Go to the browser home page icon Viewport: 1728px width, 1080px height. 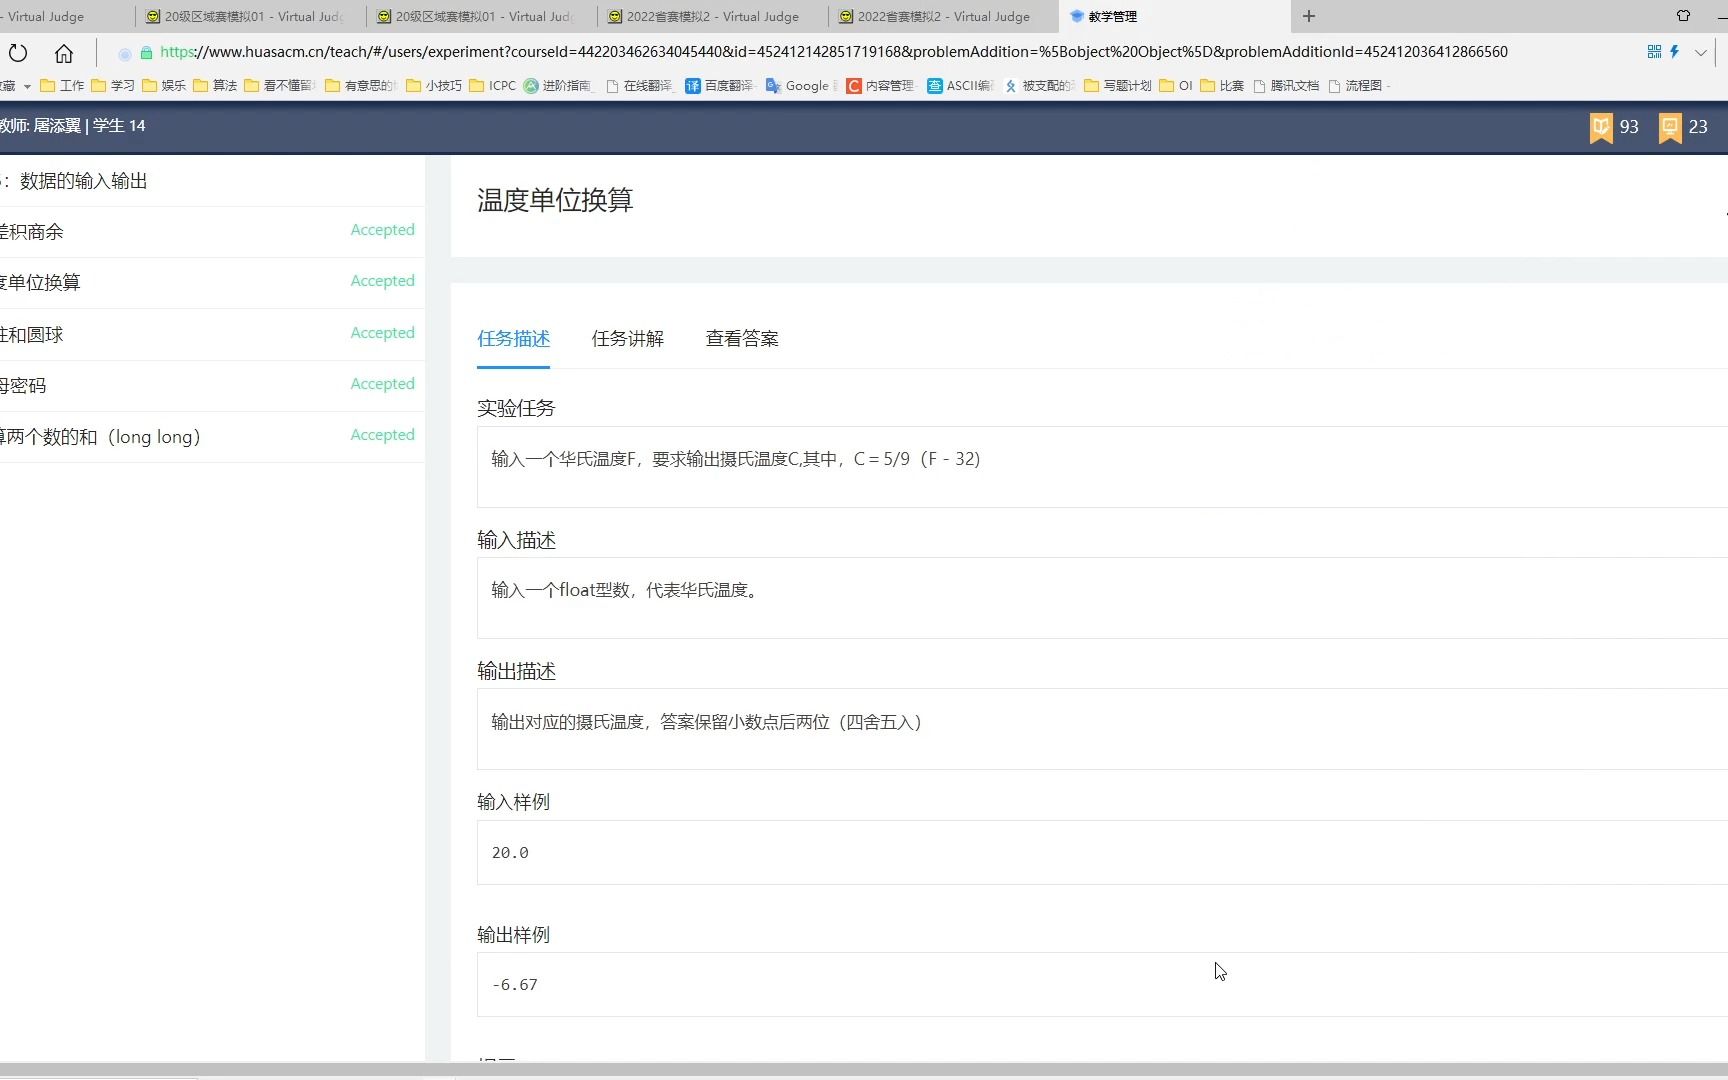64,53
